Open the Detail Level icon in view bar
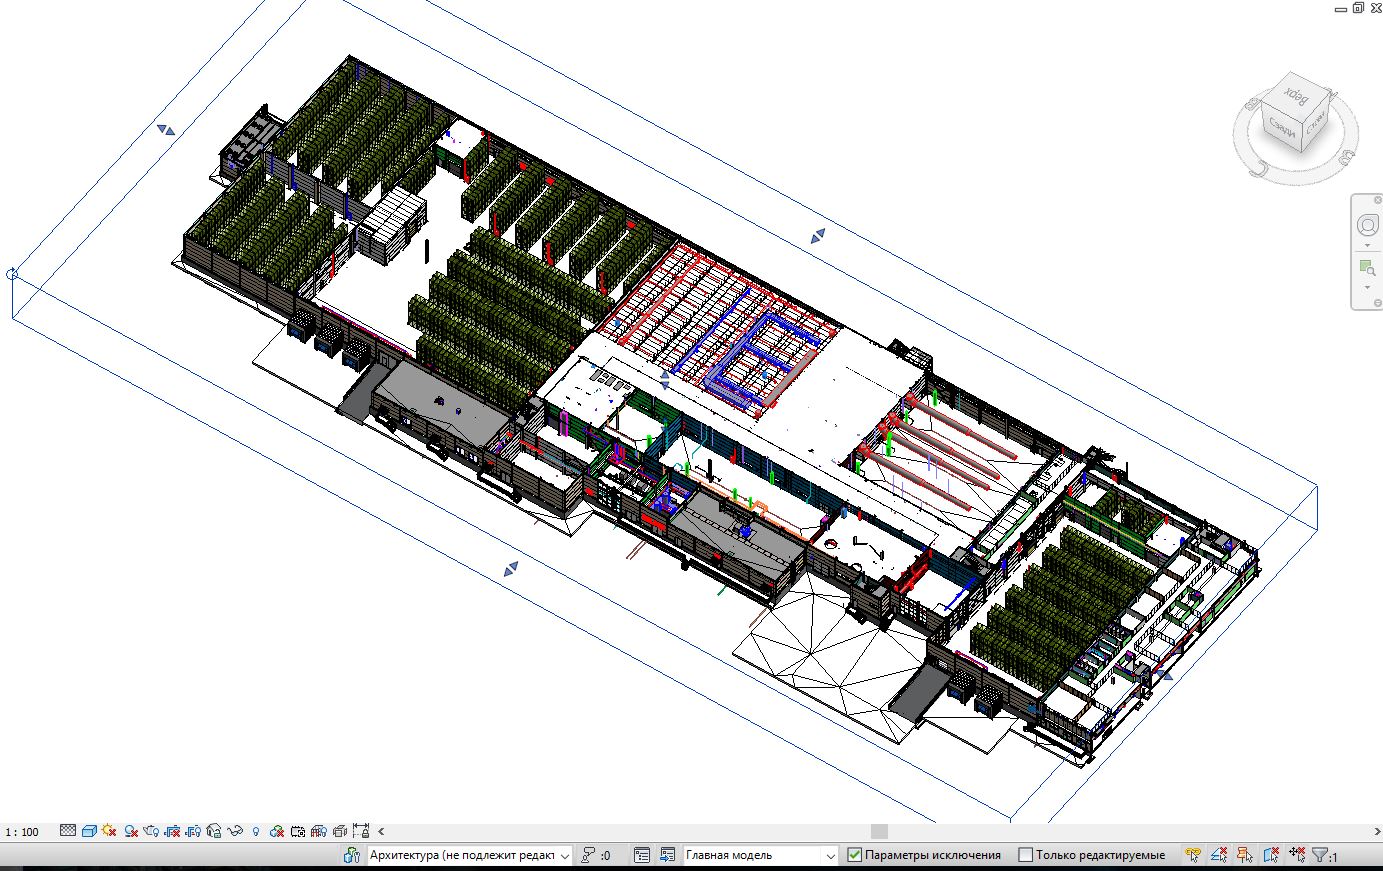1383x871 pixels. (68, 831)
